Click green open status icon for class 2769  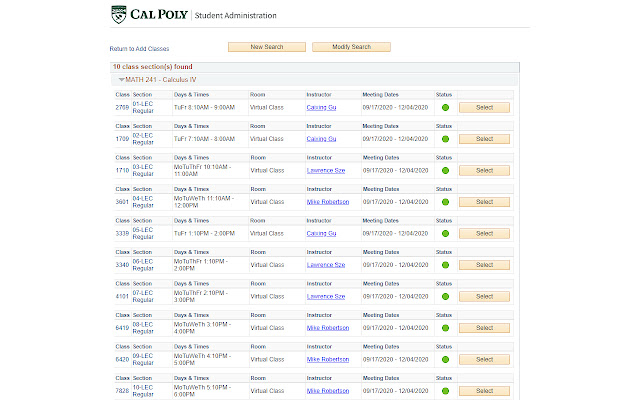tap(445, 107)
